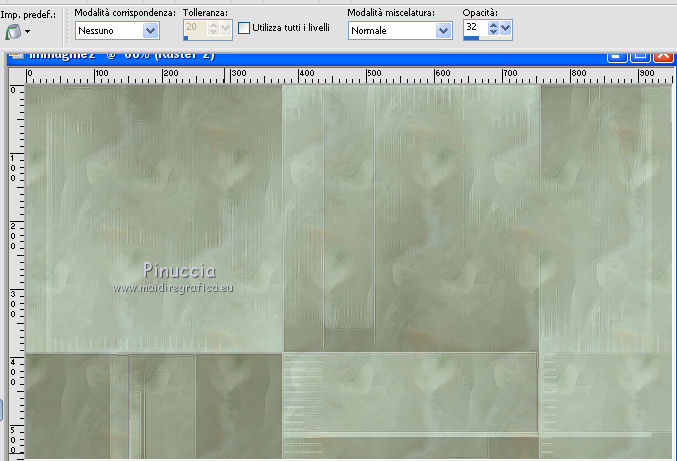Click the Tolleranza label
The image size is (677, 461).
(x=205, y=13)
